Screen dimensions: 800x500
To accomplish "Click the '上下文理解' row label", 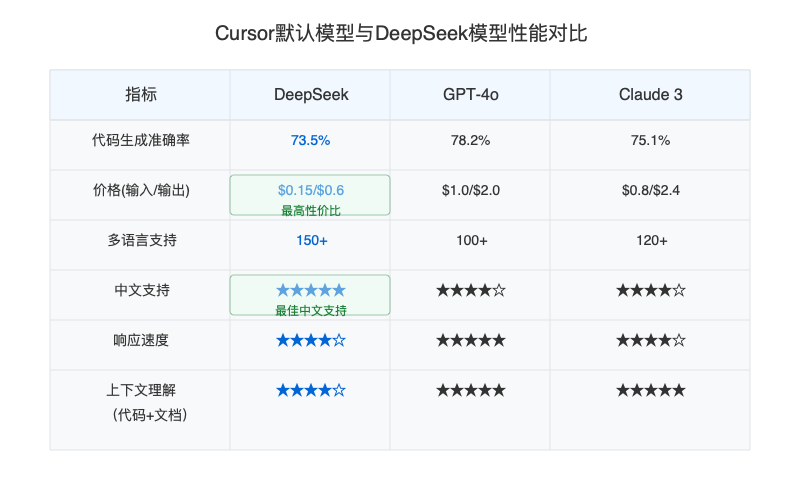I will [141, 390].
